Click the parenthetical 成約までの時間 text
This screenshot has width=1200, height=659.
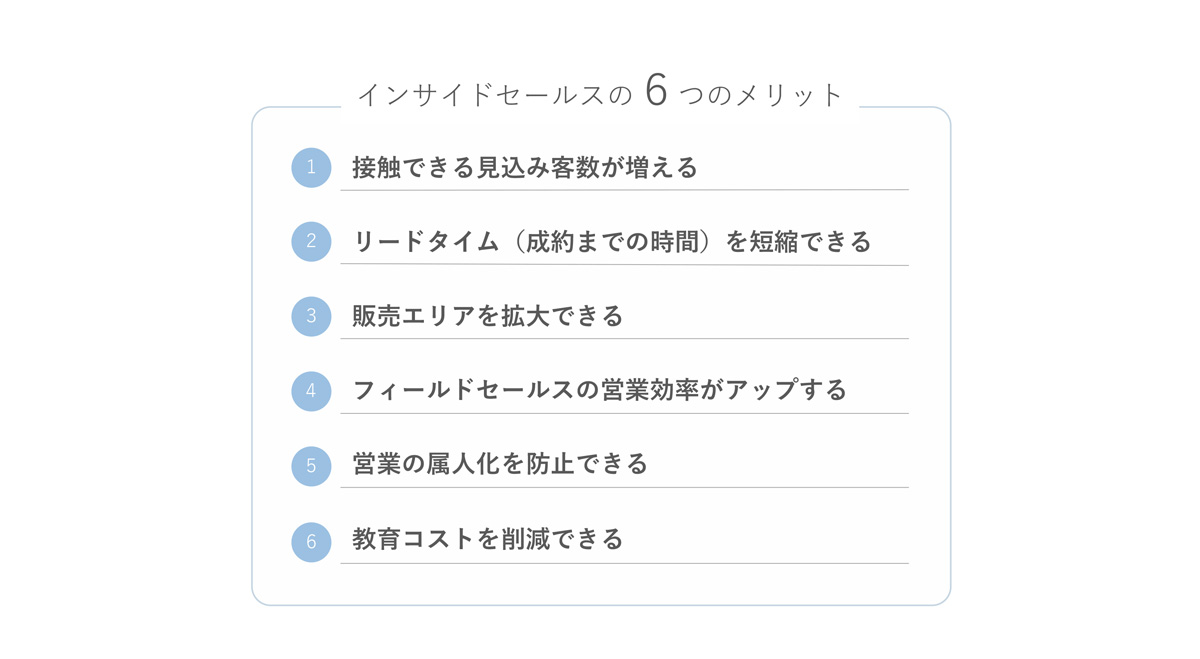click(611, 242)
